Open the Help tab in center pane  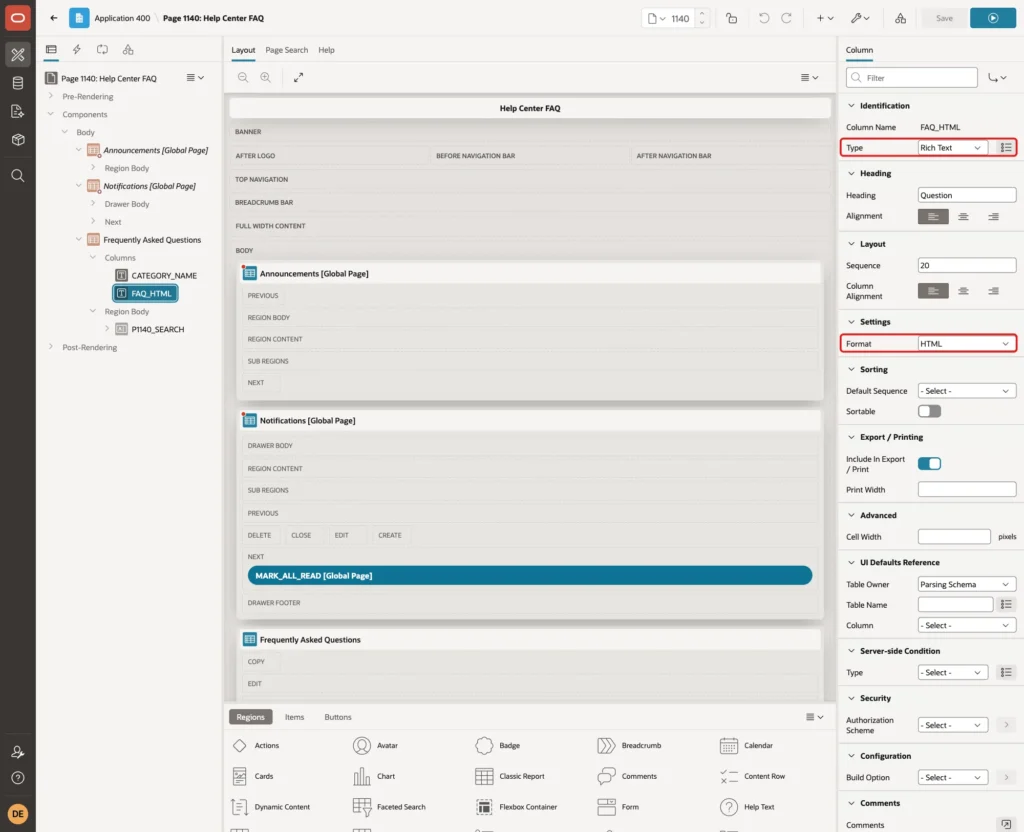click(326, 50)
